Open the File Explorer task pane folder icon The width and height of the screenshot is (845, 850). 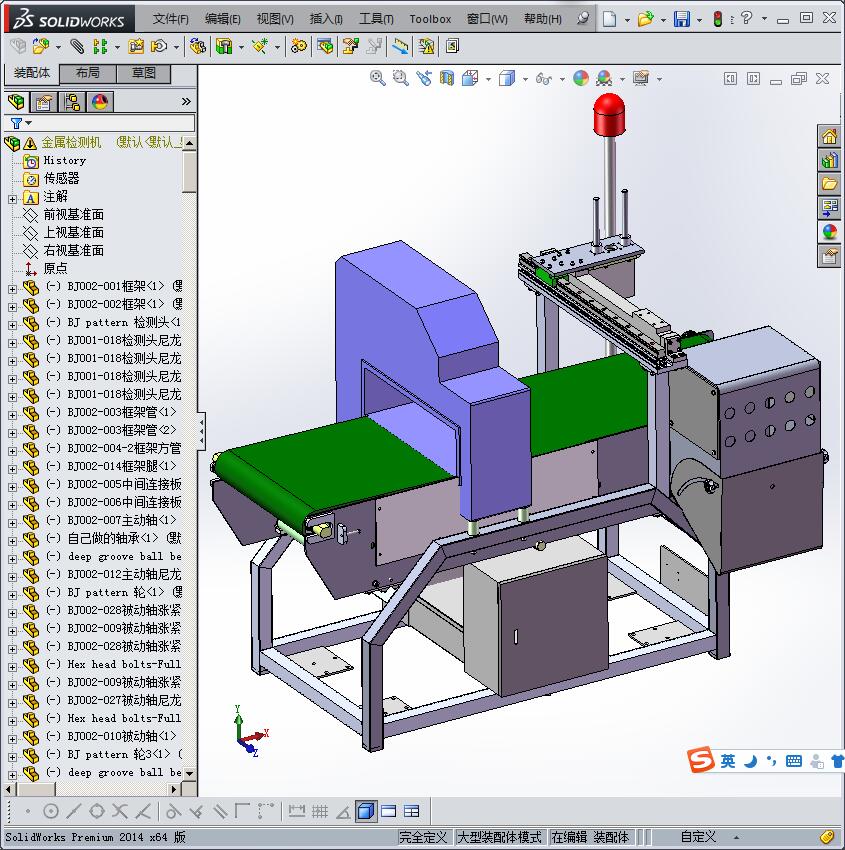[829, 184]
